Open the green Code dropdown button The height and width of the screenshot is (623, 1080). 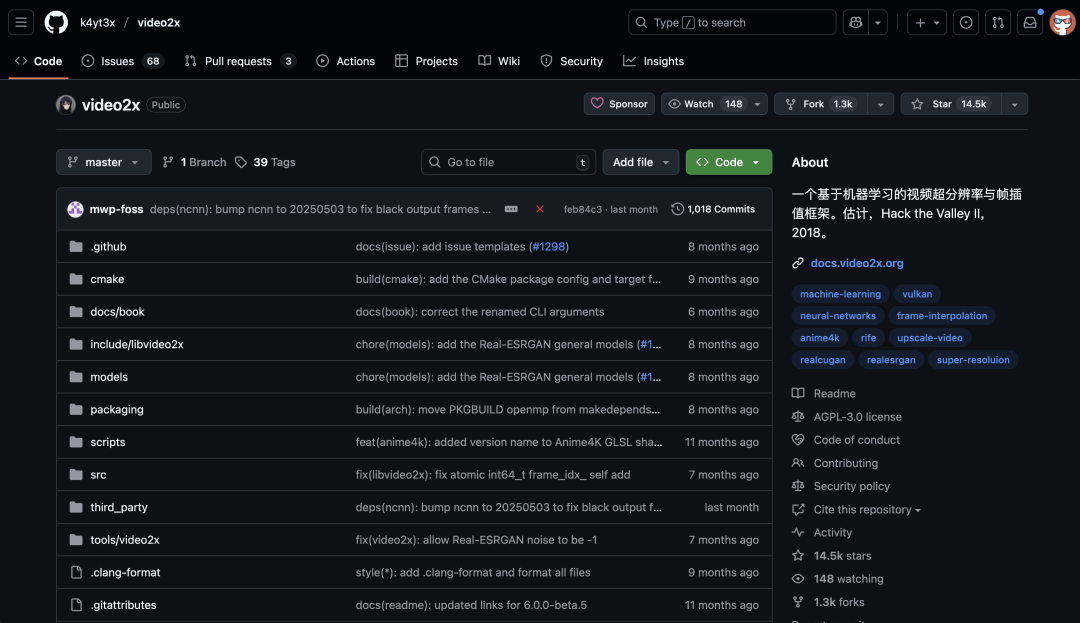coord(729,162)
